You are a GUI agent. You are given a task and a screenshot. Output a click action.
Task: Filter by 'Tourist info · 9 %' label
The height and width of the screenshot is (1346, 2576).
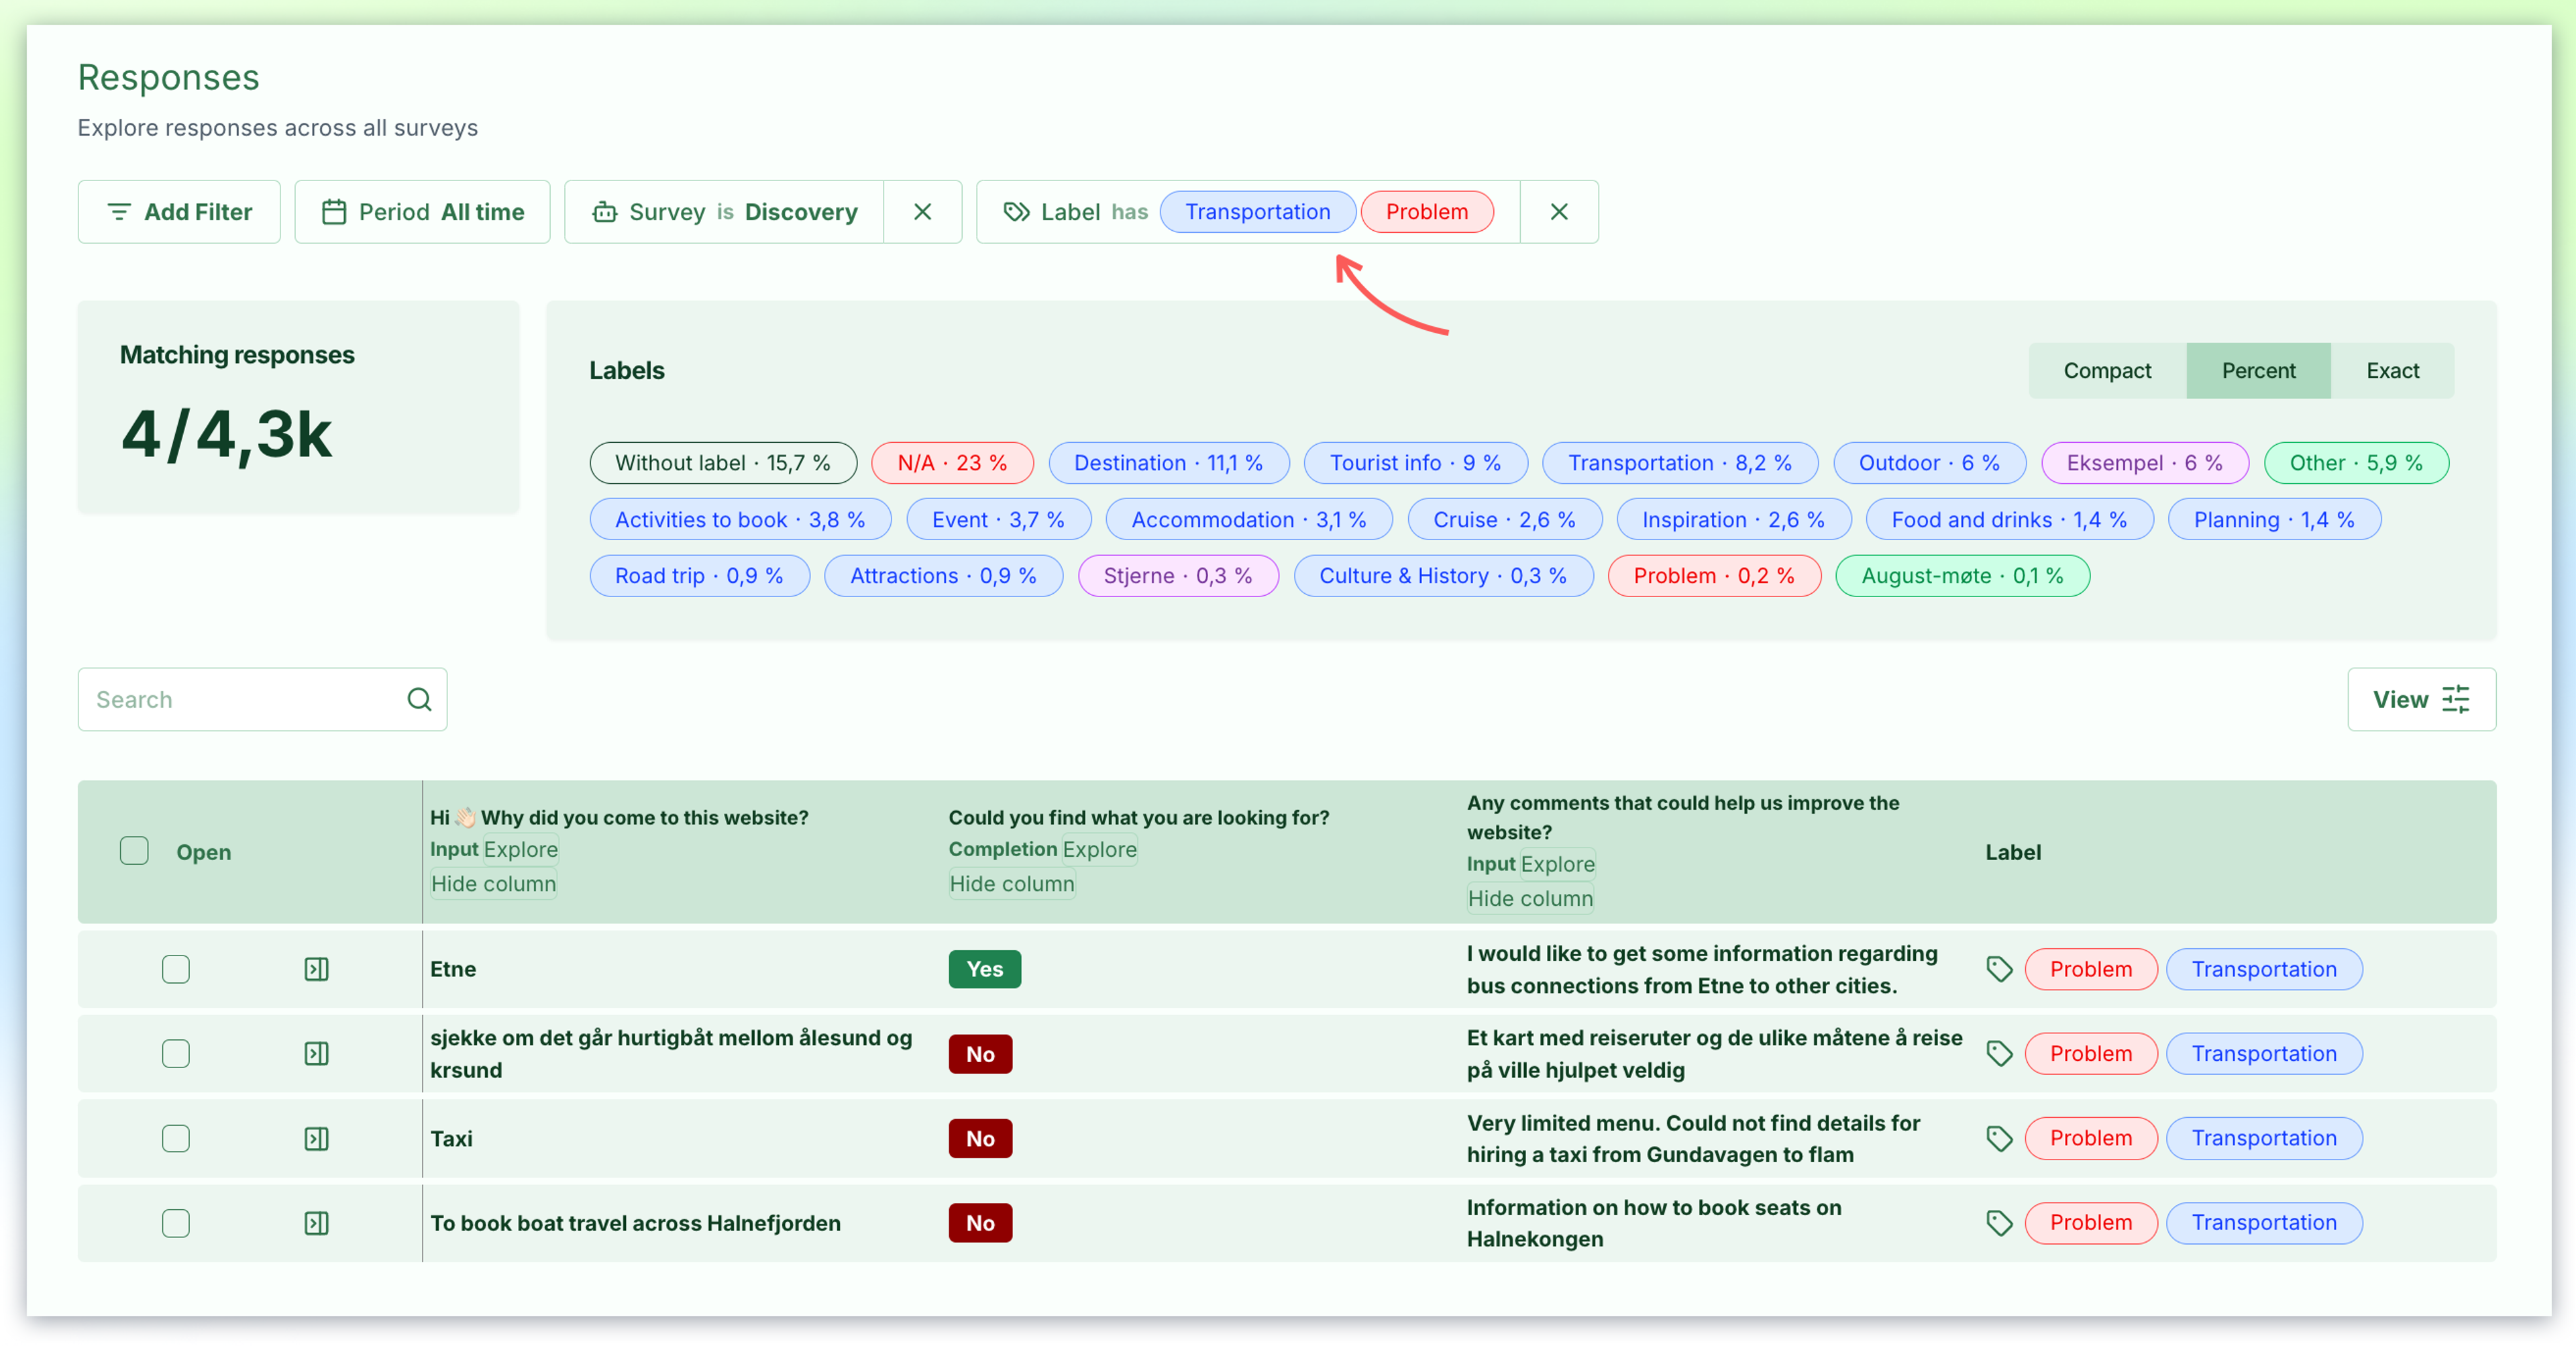coord(1415,463)
